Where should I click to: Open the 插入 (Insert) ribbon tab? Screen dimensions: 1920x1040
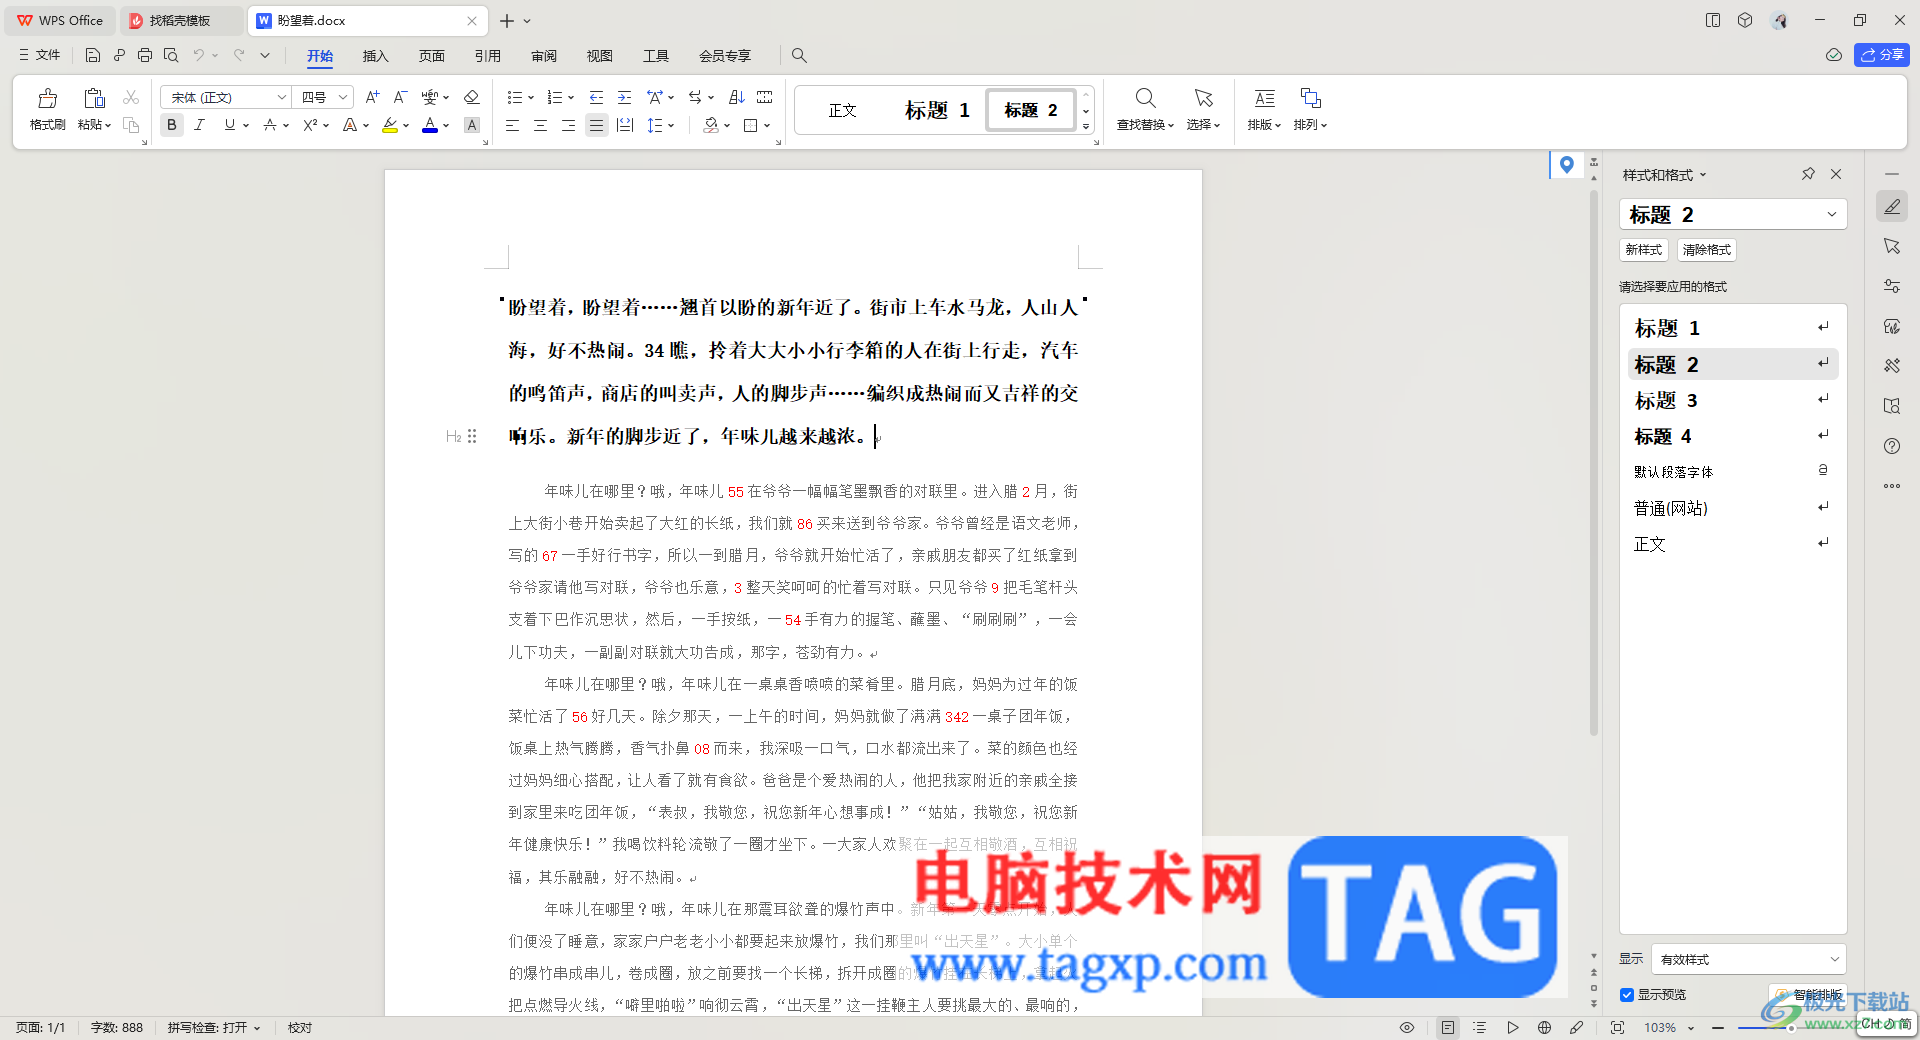(x=375, y=56)
